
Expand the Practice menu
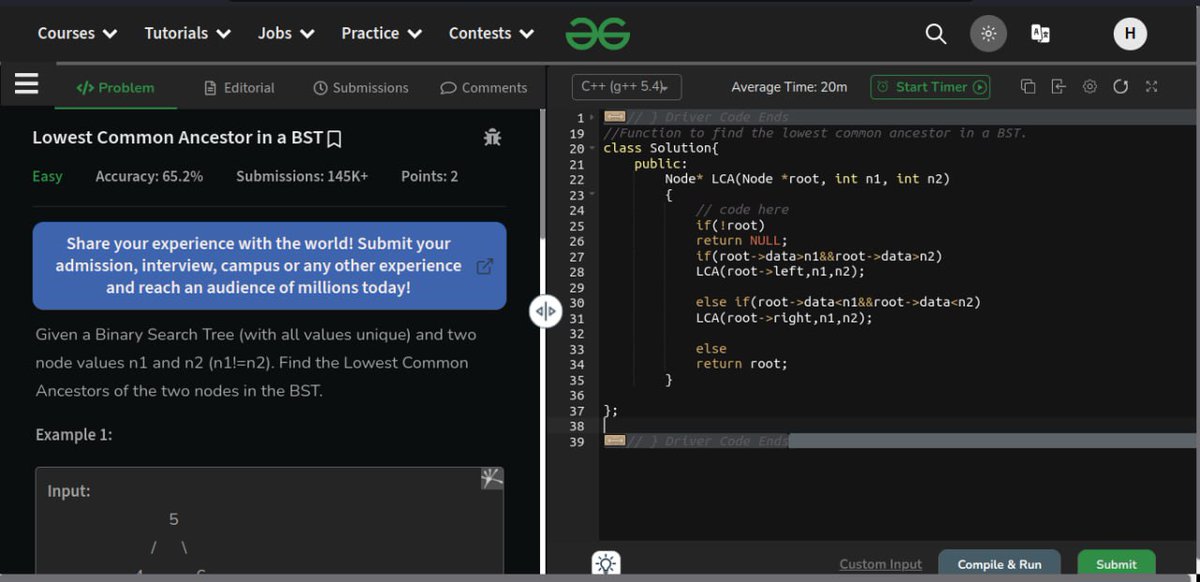[381, 34]
